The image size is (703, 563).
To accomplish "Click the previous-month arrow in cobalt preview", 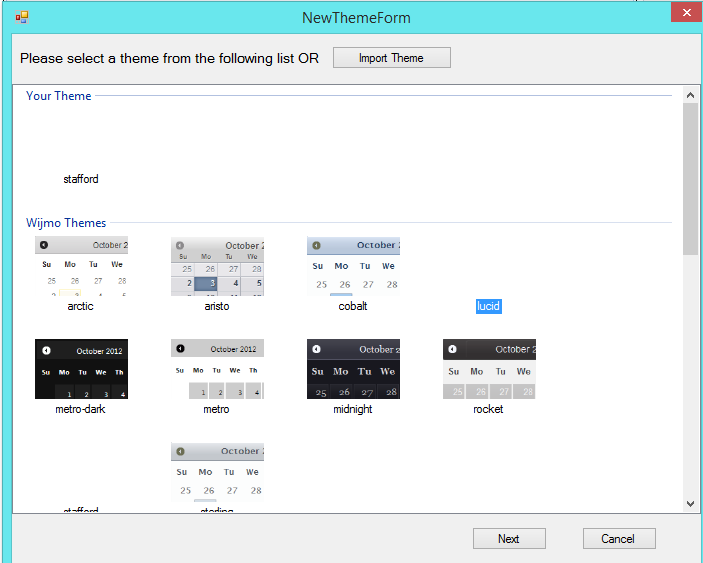I will (316, 245).
